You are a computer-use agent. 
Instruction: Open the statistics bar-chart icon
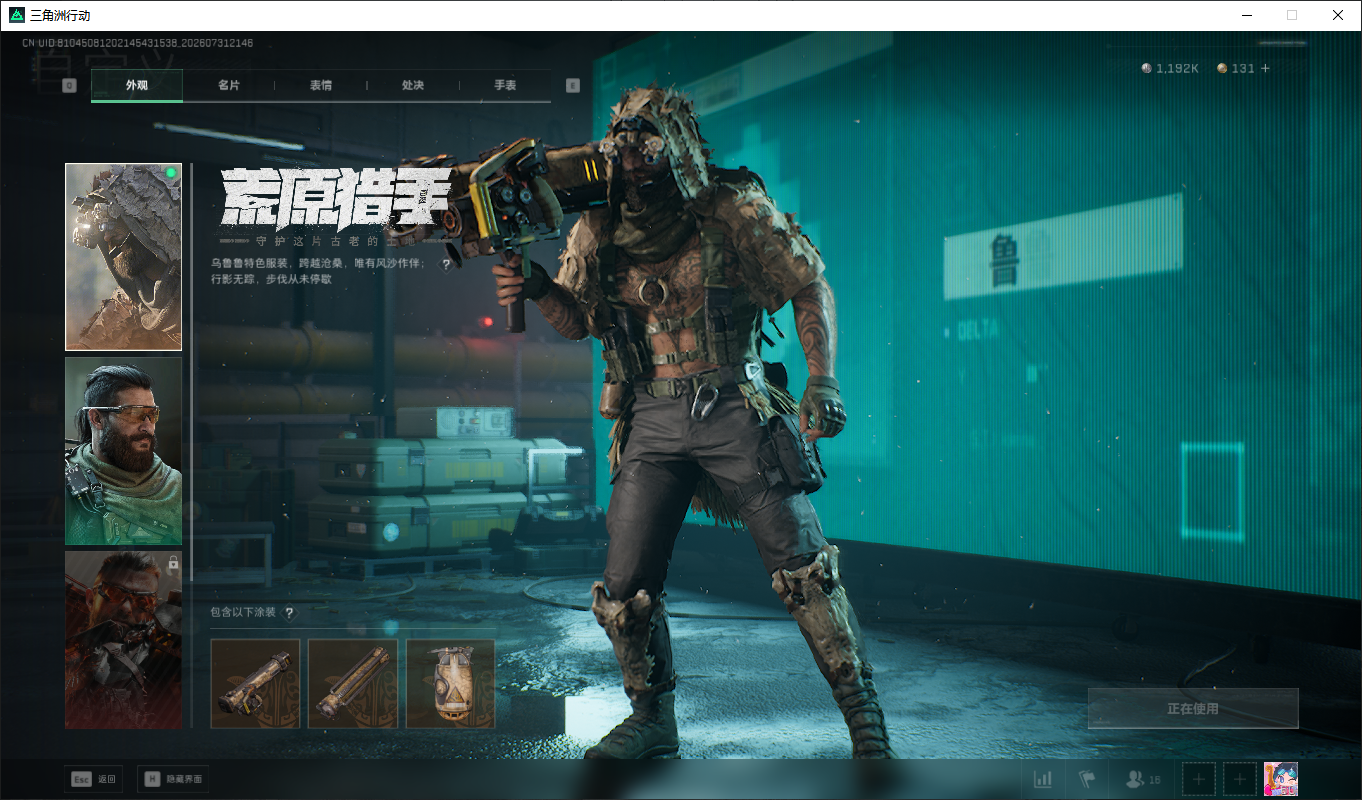[1043, 779]
